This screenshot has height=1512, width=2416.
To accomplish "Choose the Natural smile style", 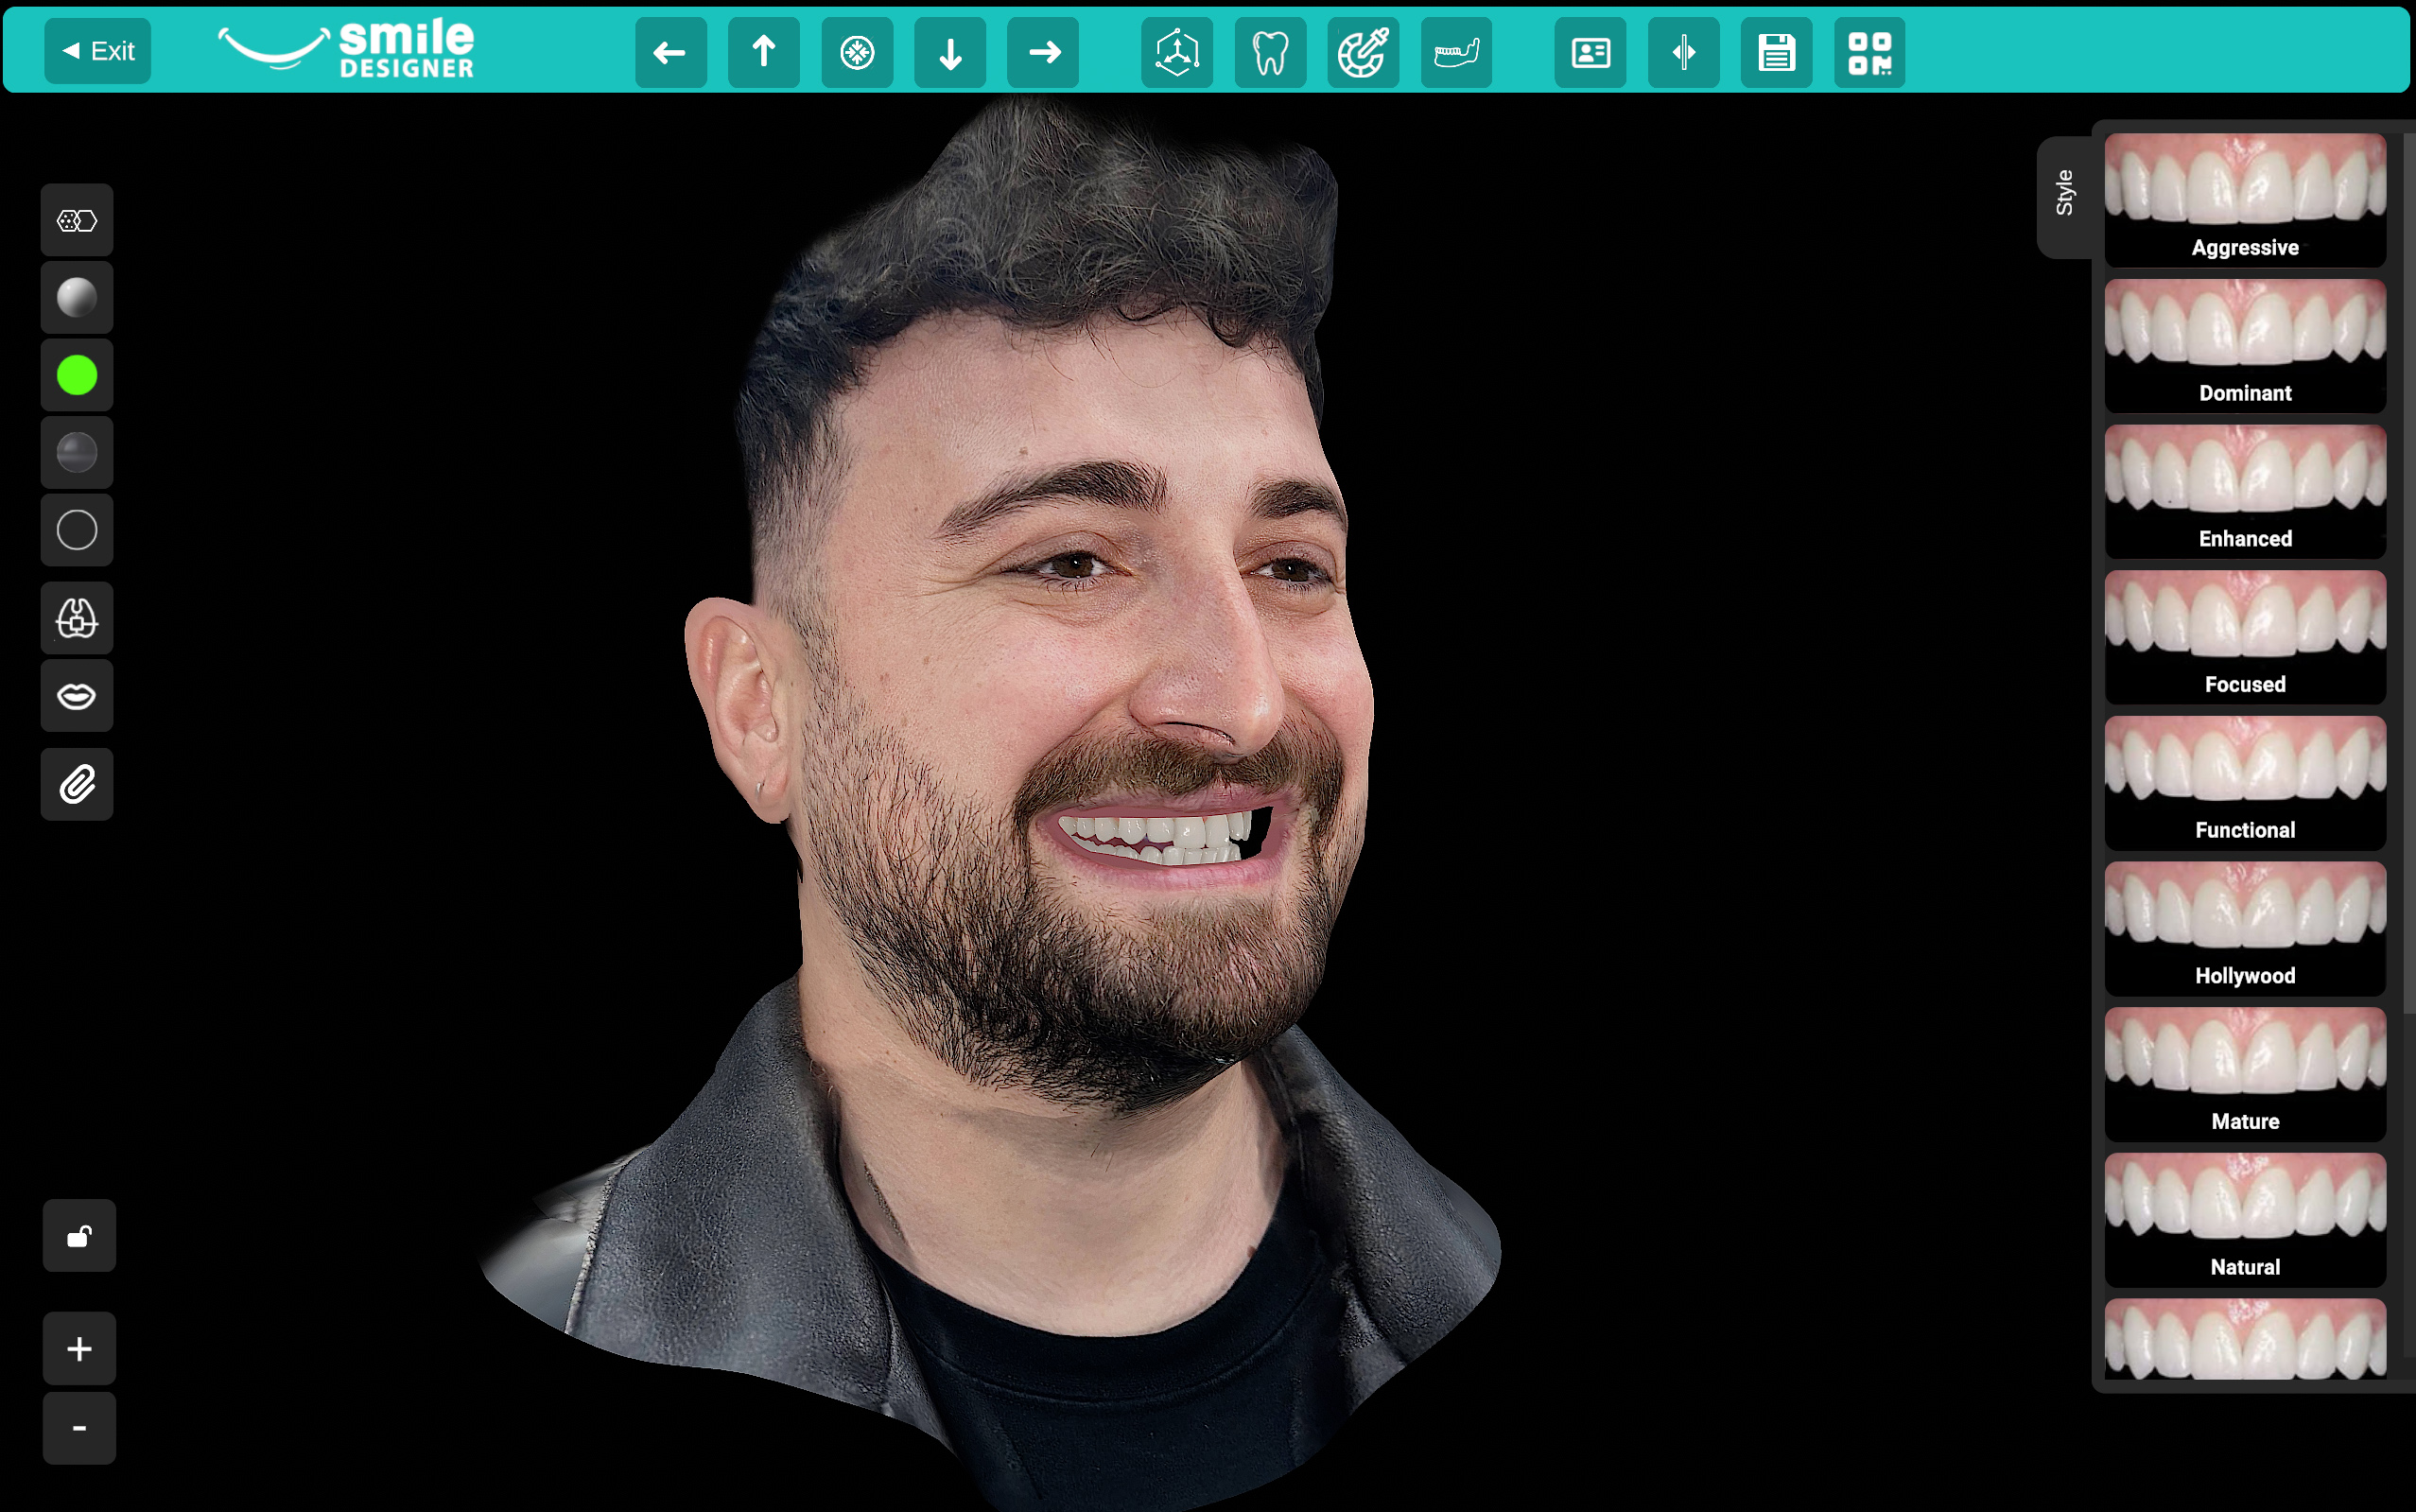I will tap(2245, 1221).
